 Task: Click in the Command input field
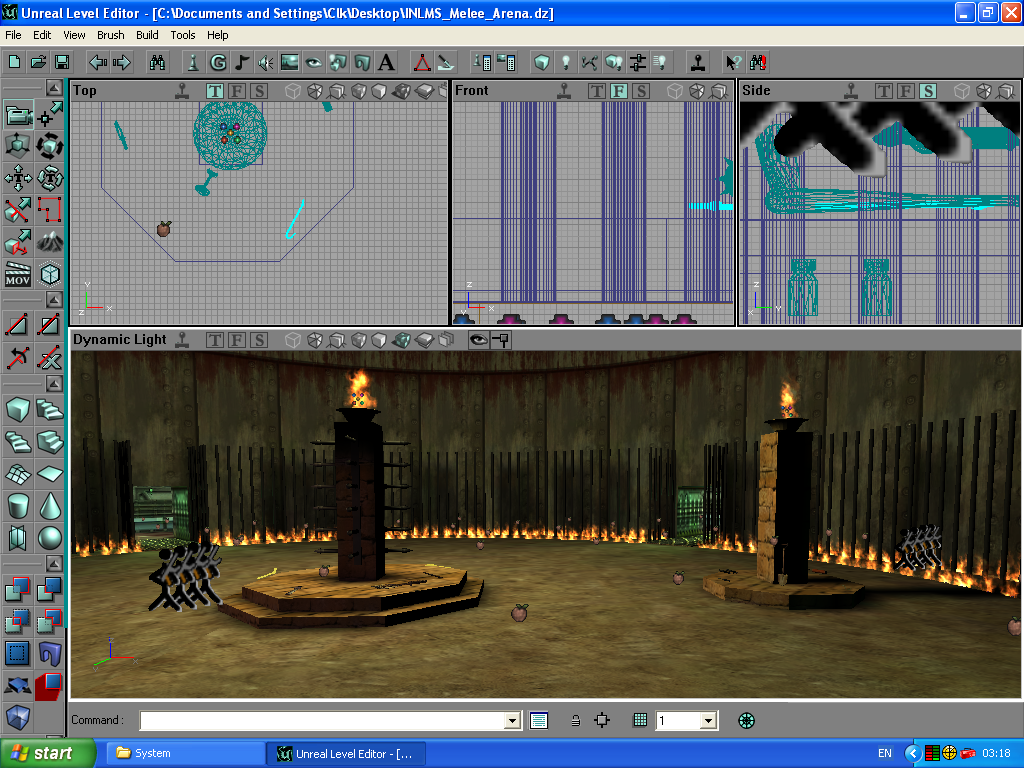tap(322, 720)
